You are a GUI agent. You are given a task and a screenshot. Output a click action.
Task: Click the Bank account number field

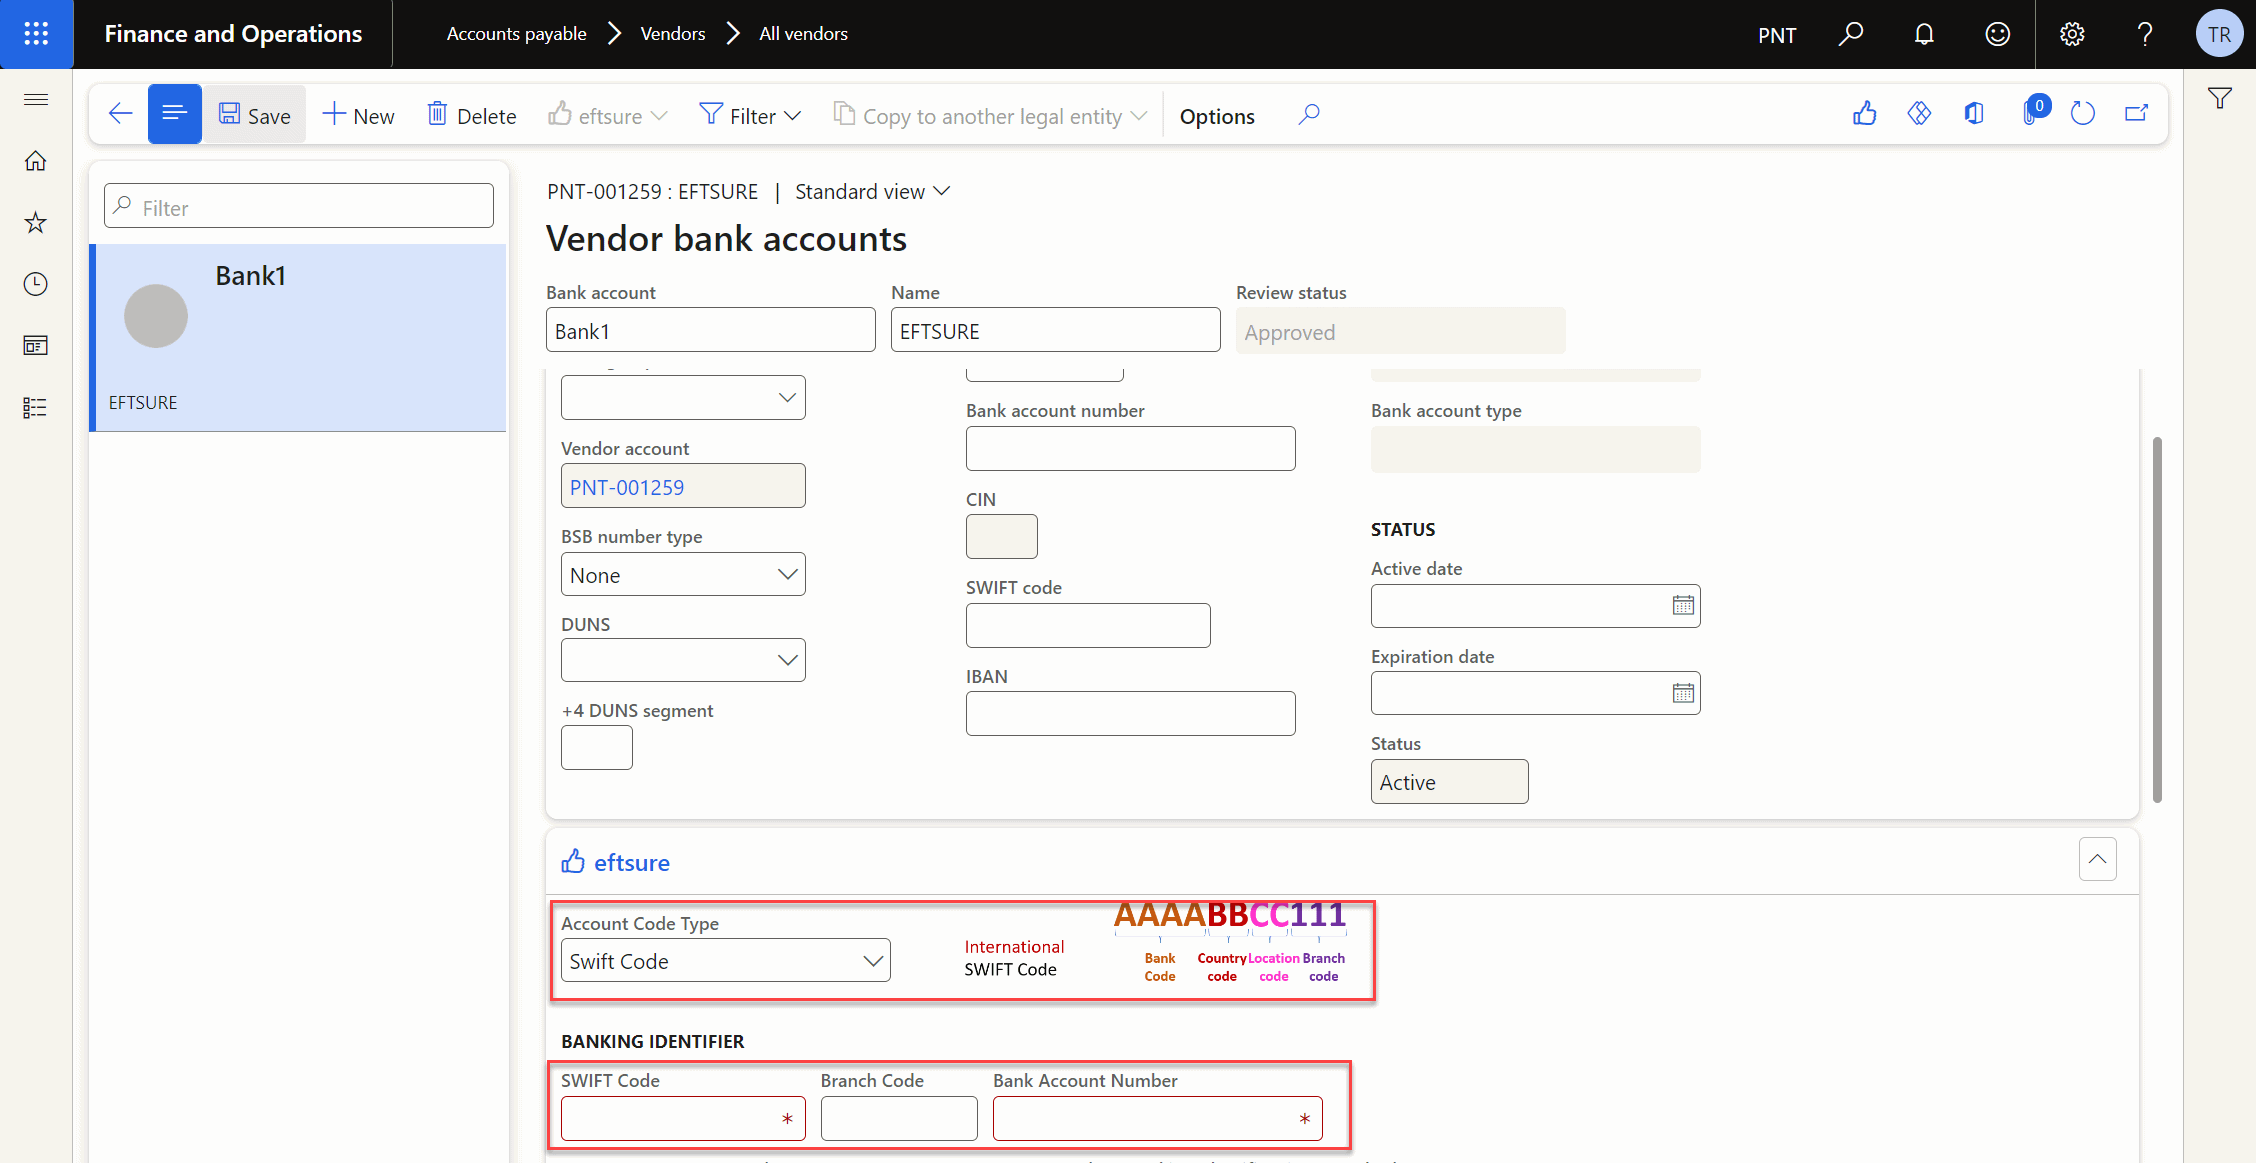tap(1130, 449)
